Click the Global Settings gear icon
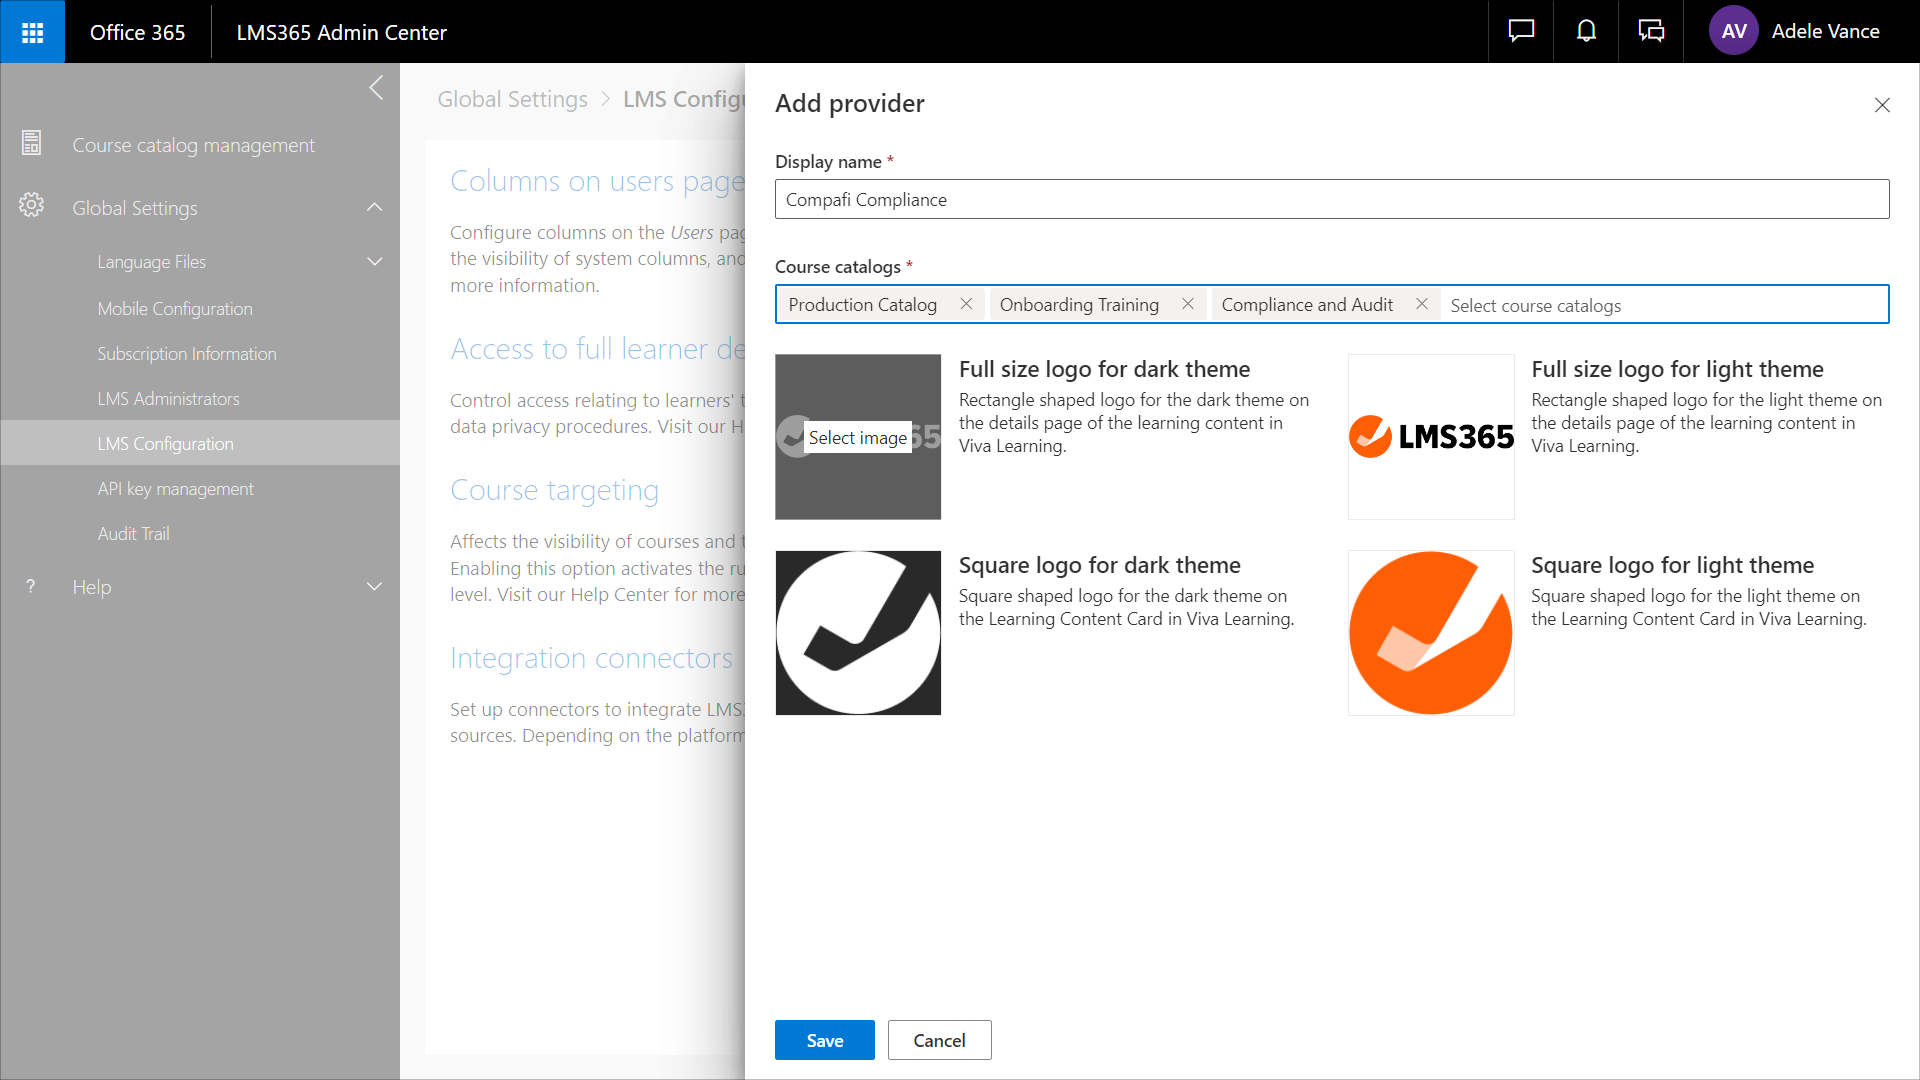This screenshot has width=1920, height=1080. tap(32, 206)
